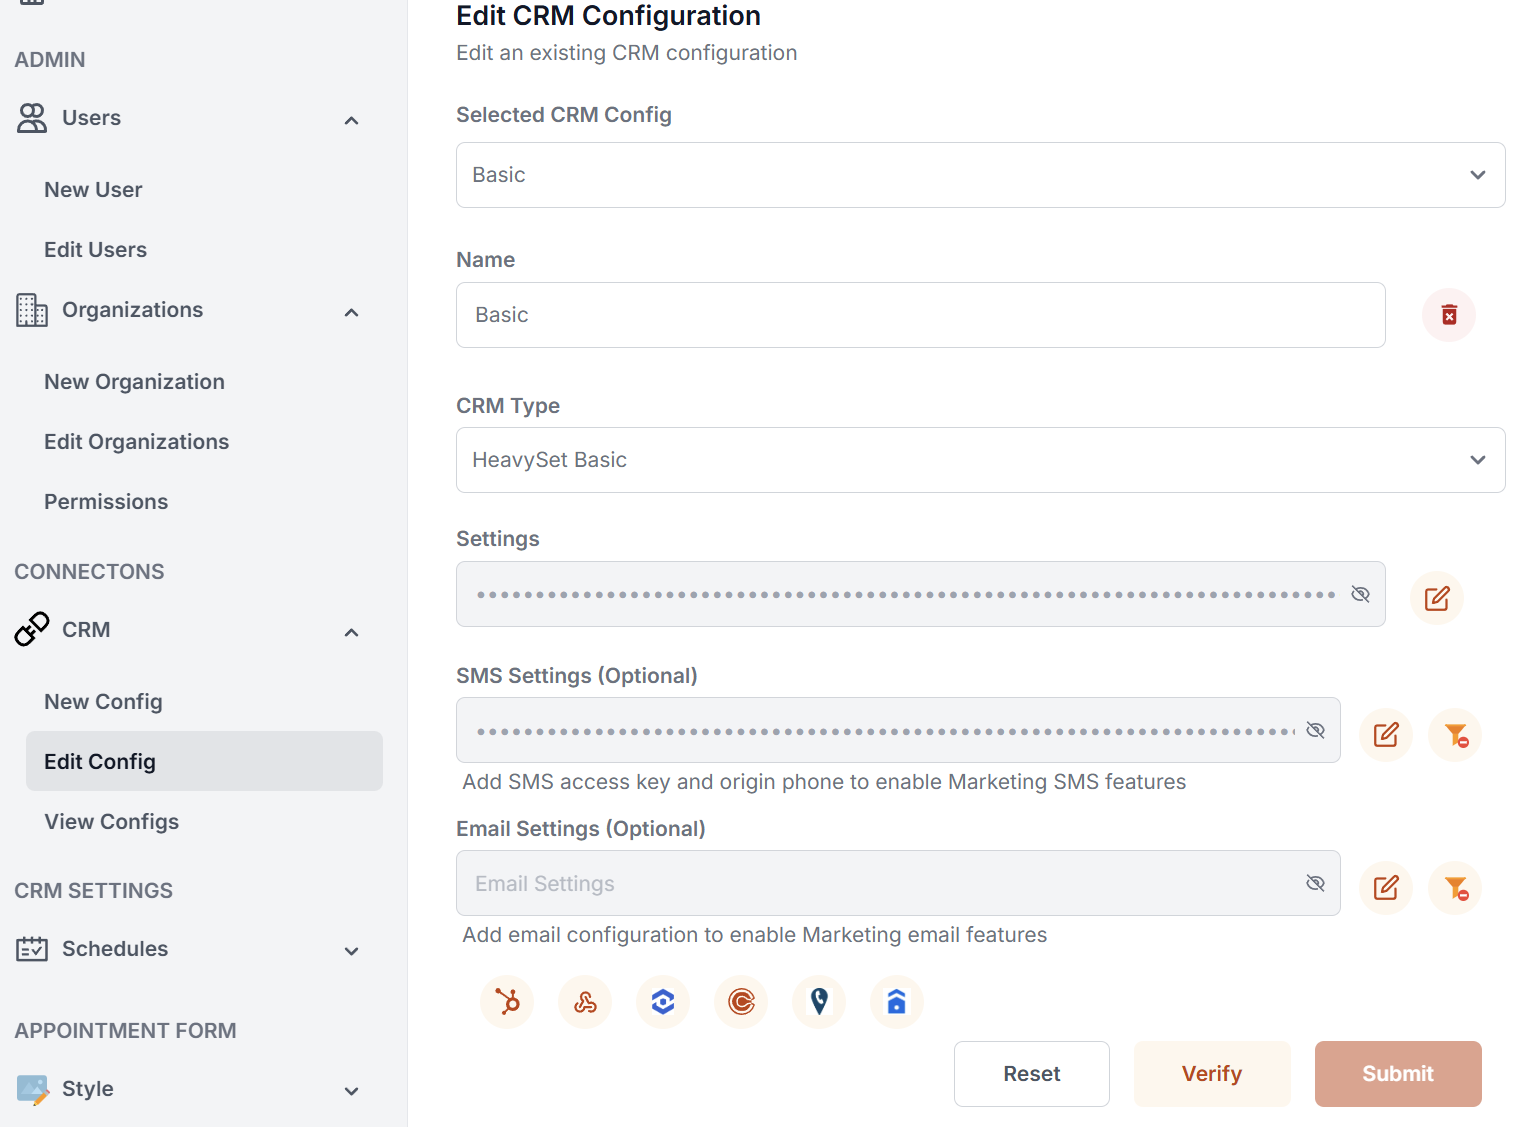The height and width of the screenshot is (1127, 1533).
Task: Click the HubSpot integration icon
Action: pyautogui.click(x=507, y=1002)
